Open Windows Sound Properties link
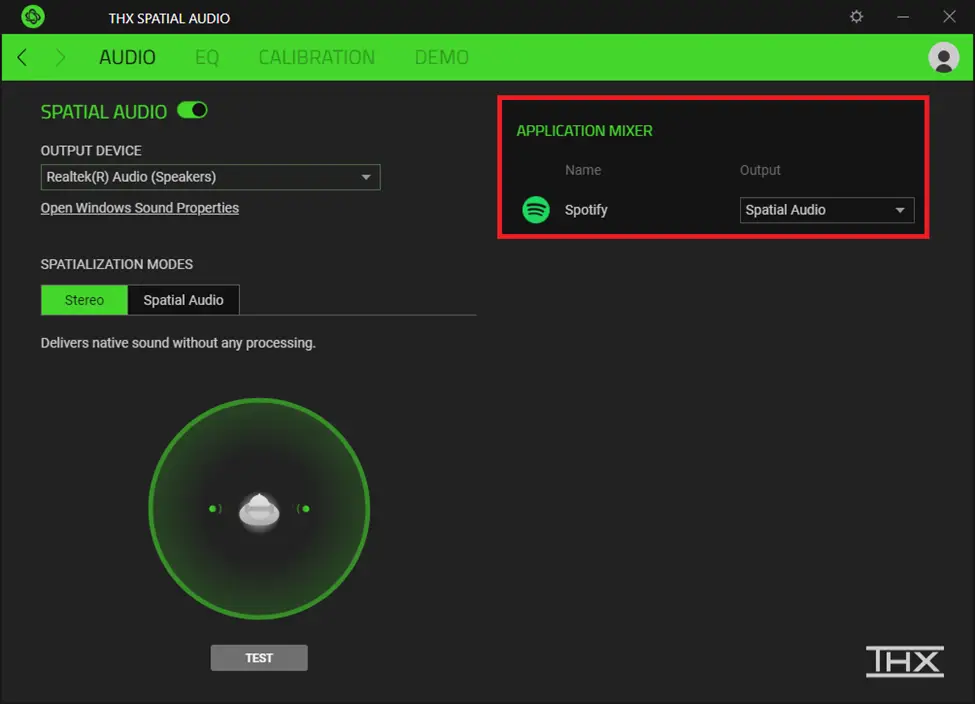 pos(139,207)
